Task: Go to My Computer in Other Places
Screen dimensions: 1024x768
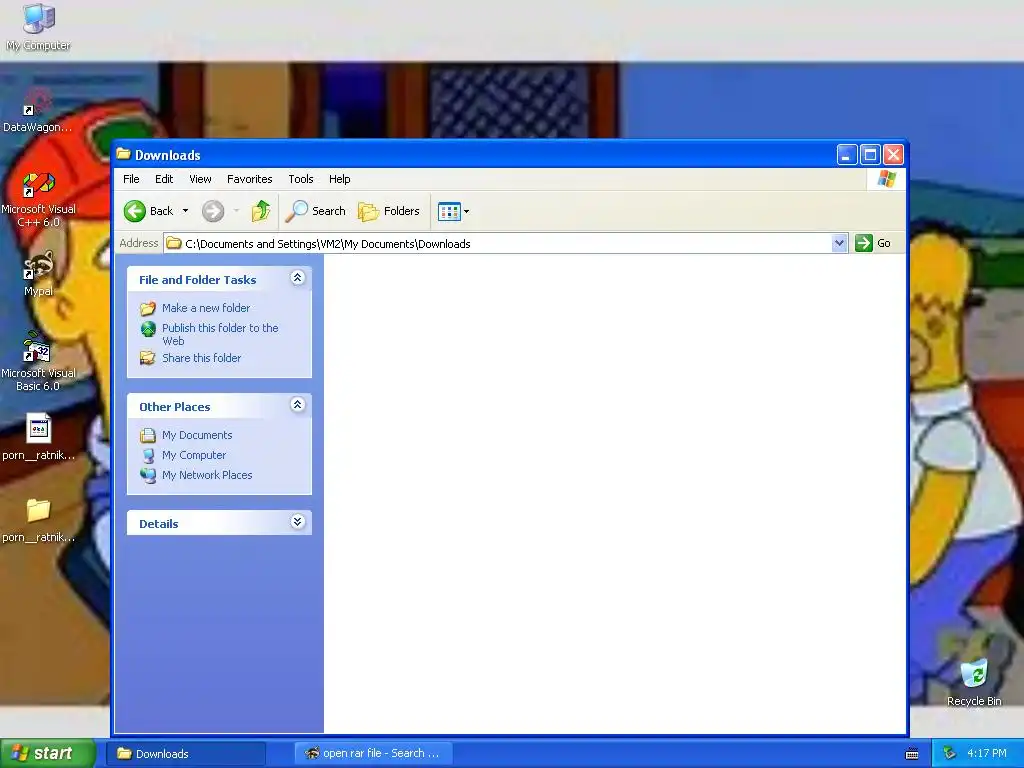Action: pos(194,455)
